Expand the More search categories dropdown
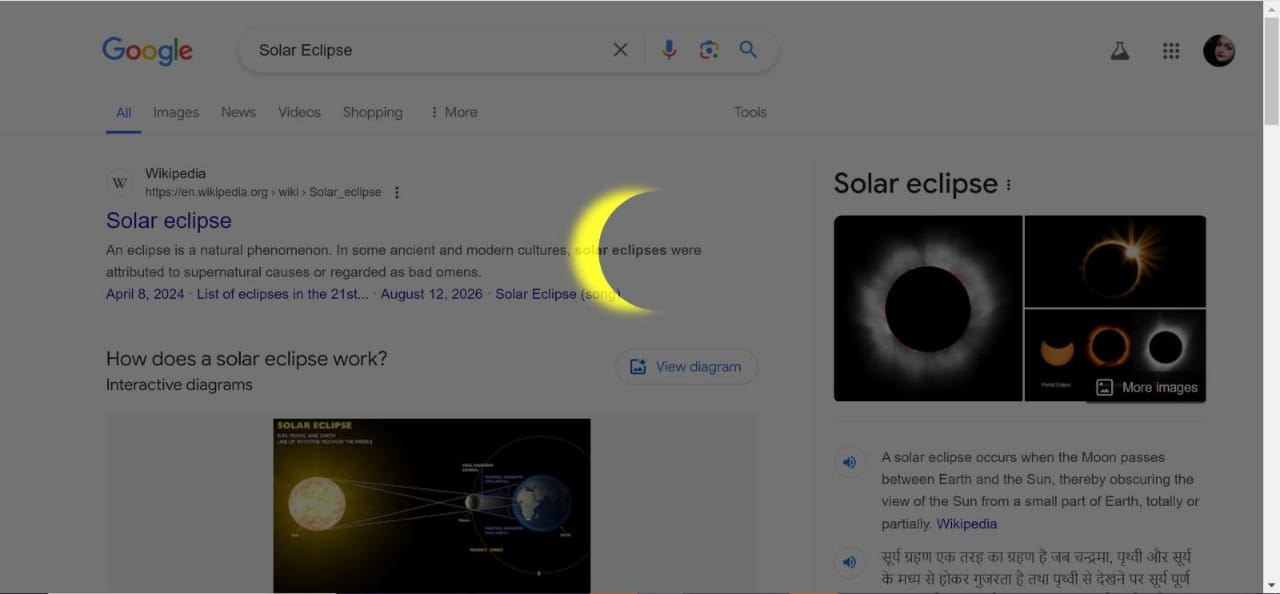Viewport: 1280px width, 594px height. (453, 112)
